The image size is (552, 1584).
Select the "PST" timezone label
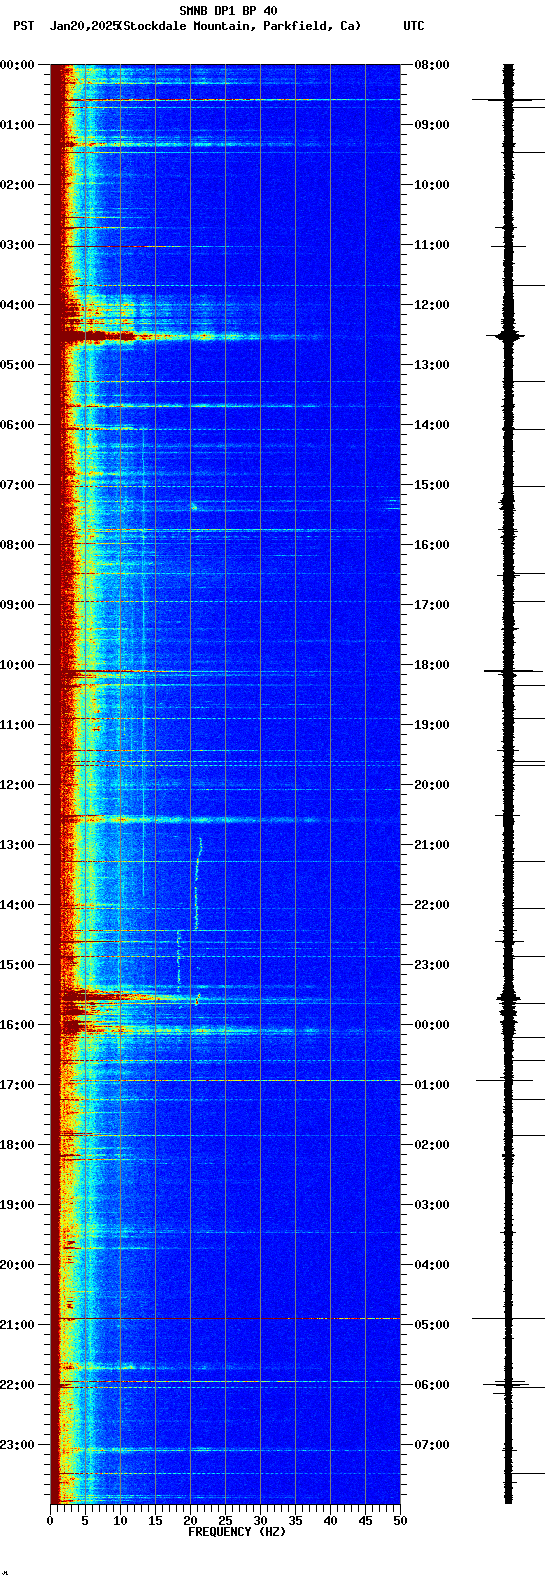point(23,26)
